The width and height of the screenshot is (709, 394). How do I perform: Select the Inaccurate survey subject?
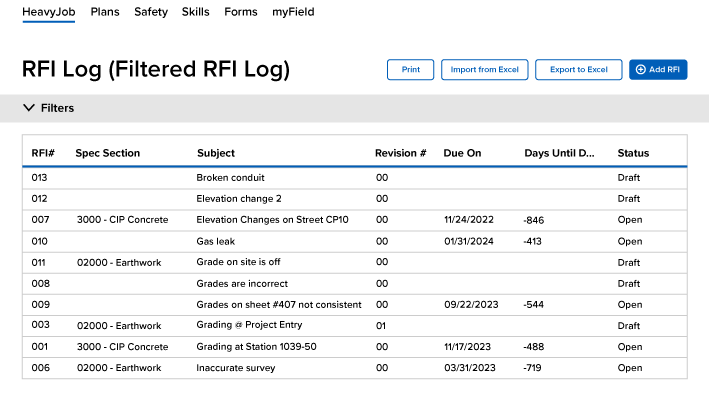[x=236, y=368]
